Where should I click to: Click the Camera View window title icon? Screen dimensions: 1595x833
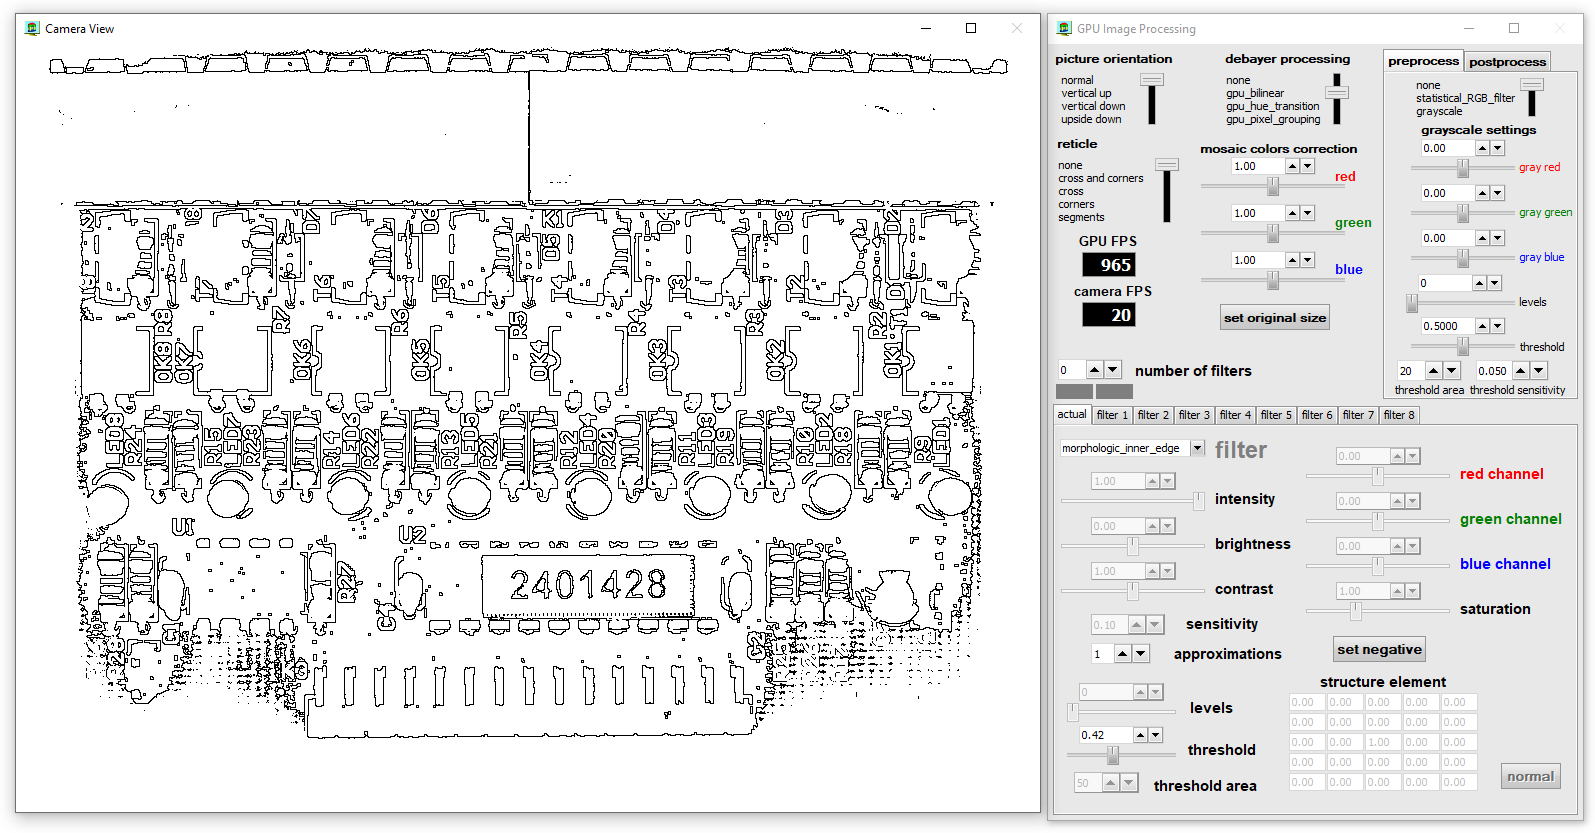[32, 28]
